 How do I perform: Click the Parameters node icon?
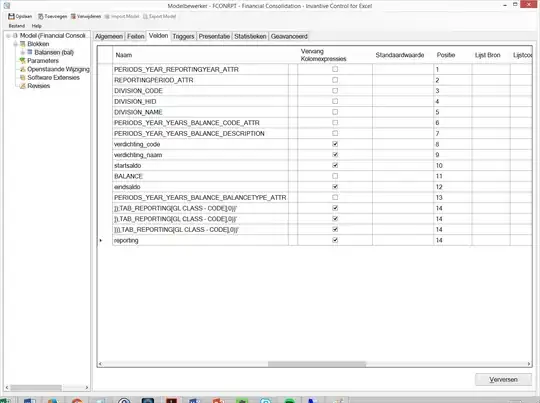[x=23, y=61]
